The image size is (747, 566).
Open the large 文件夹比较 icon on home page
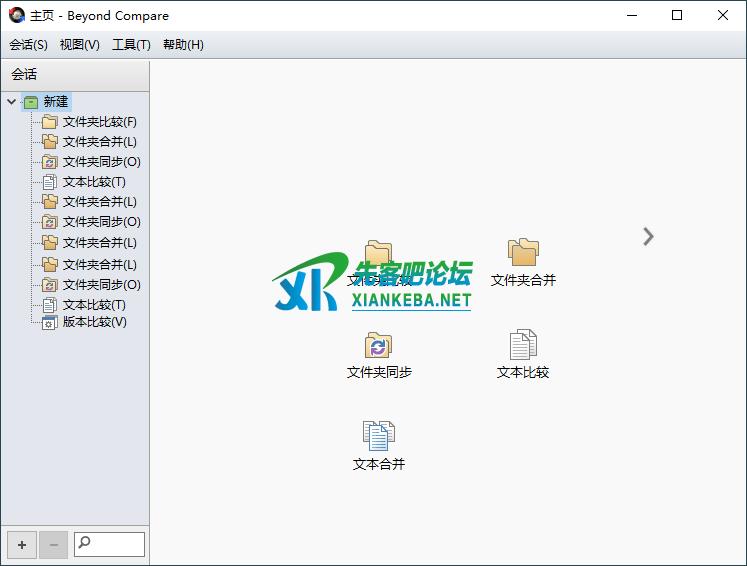[379, 254]
